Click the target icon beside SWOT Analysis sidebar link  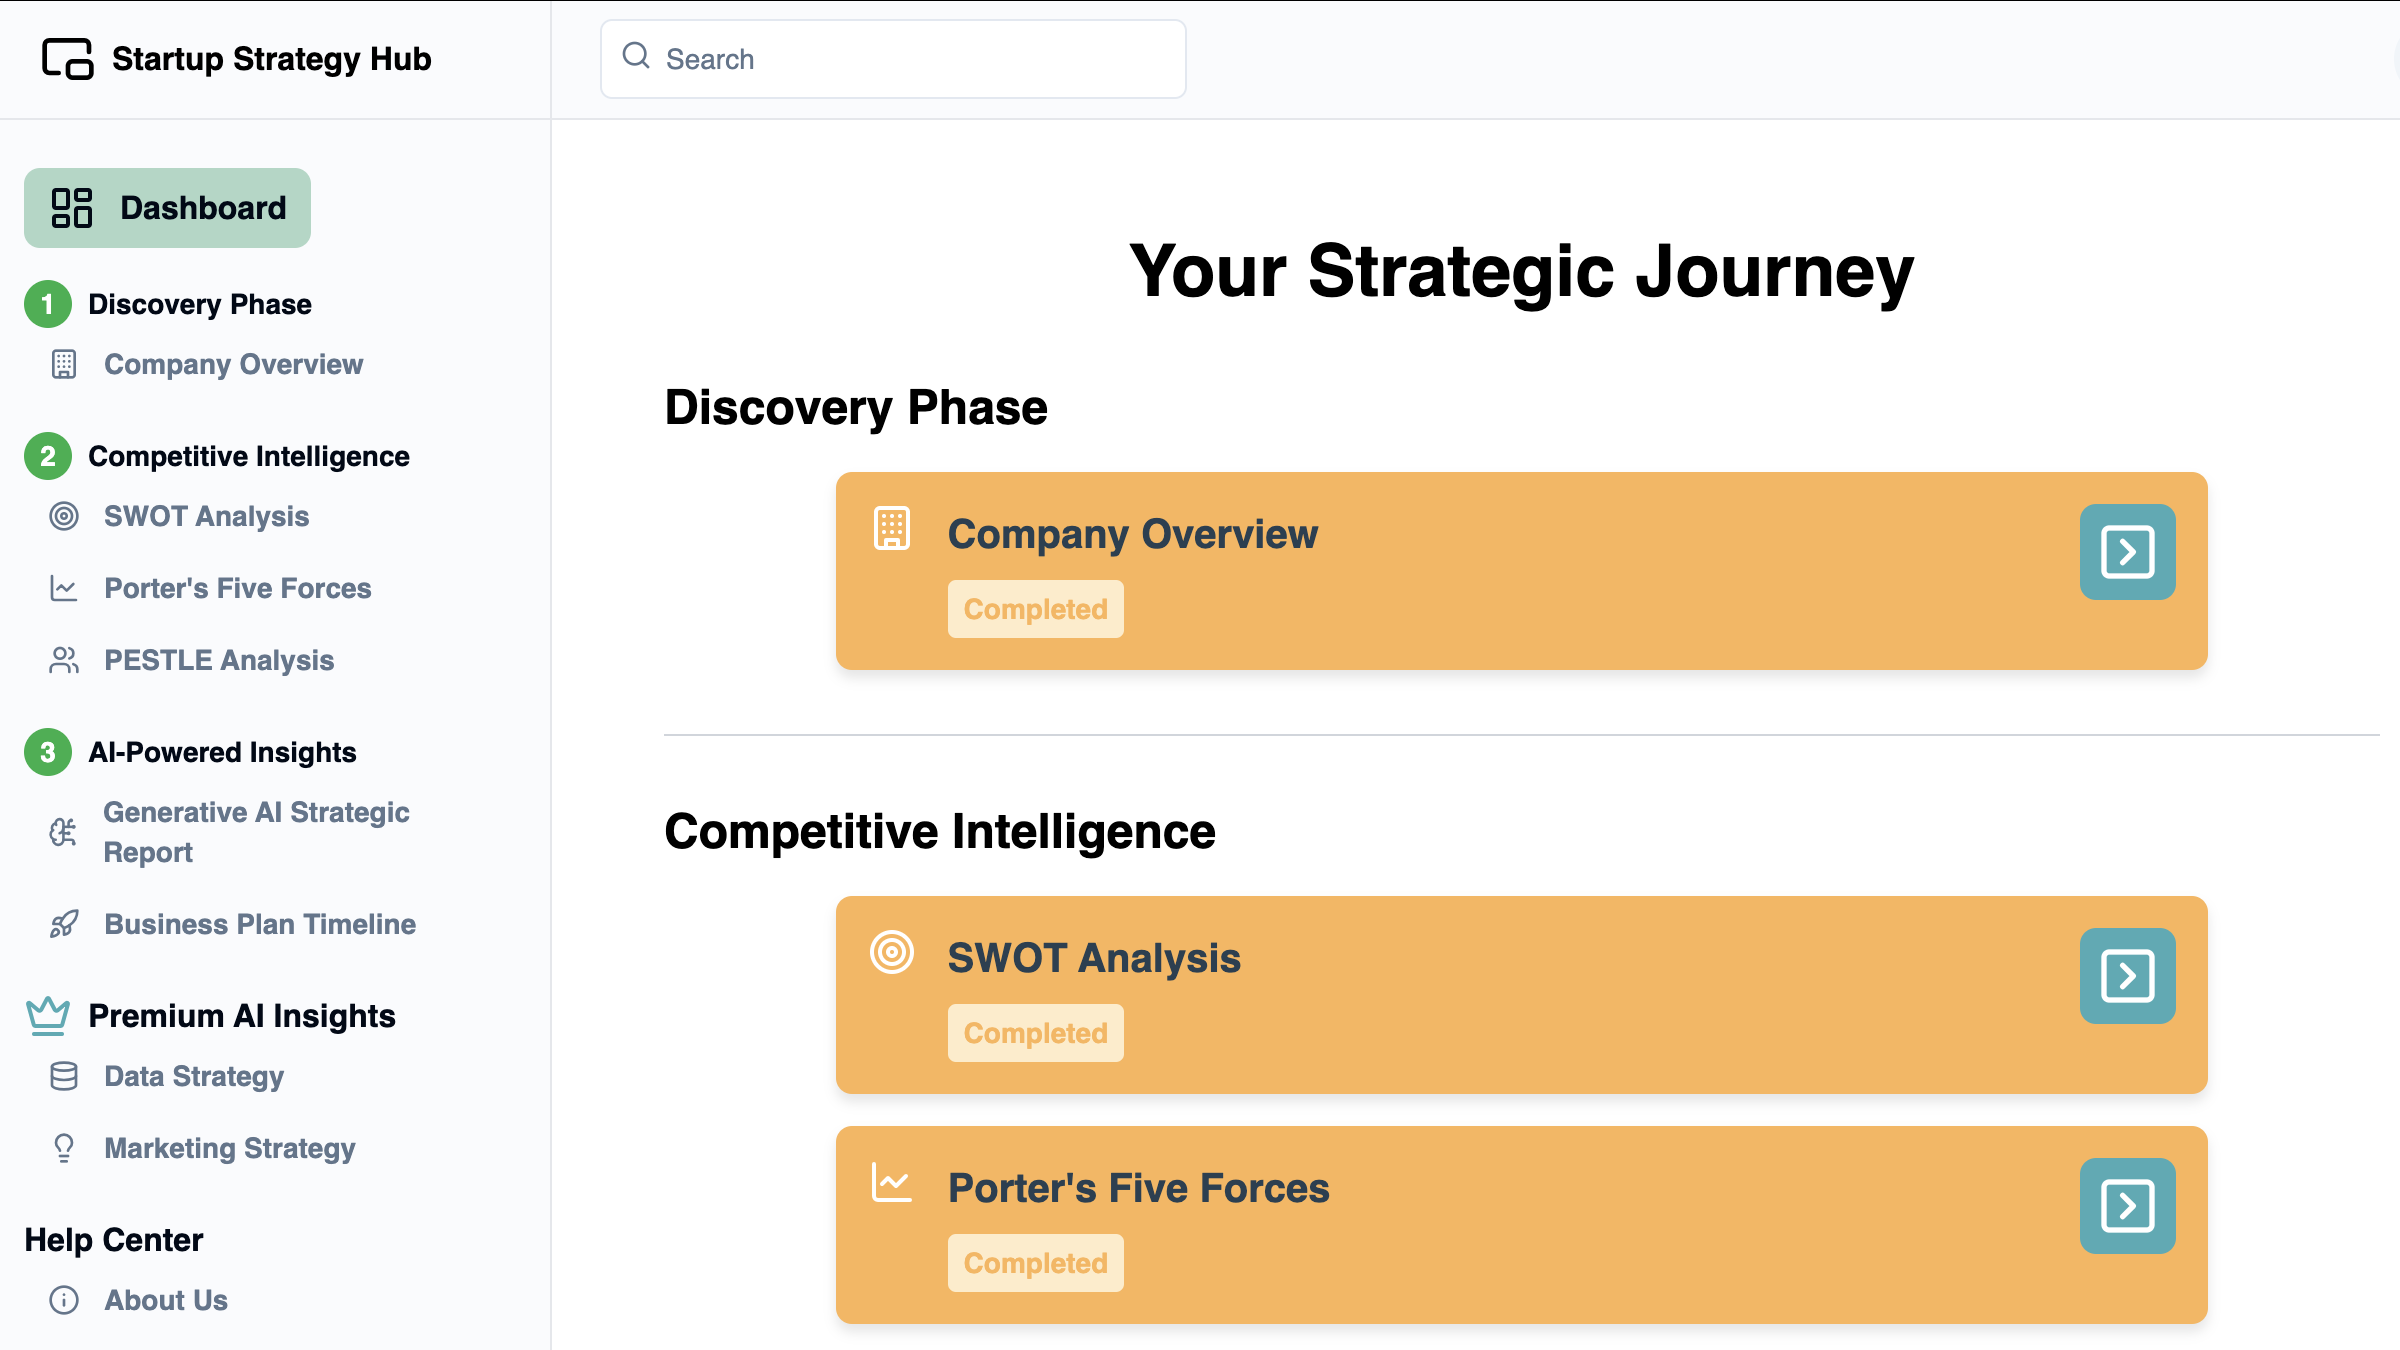(x=64, y=516)
